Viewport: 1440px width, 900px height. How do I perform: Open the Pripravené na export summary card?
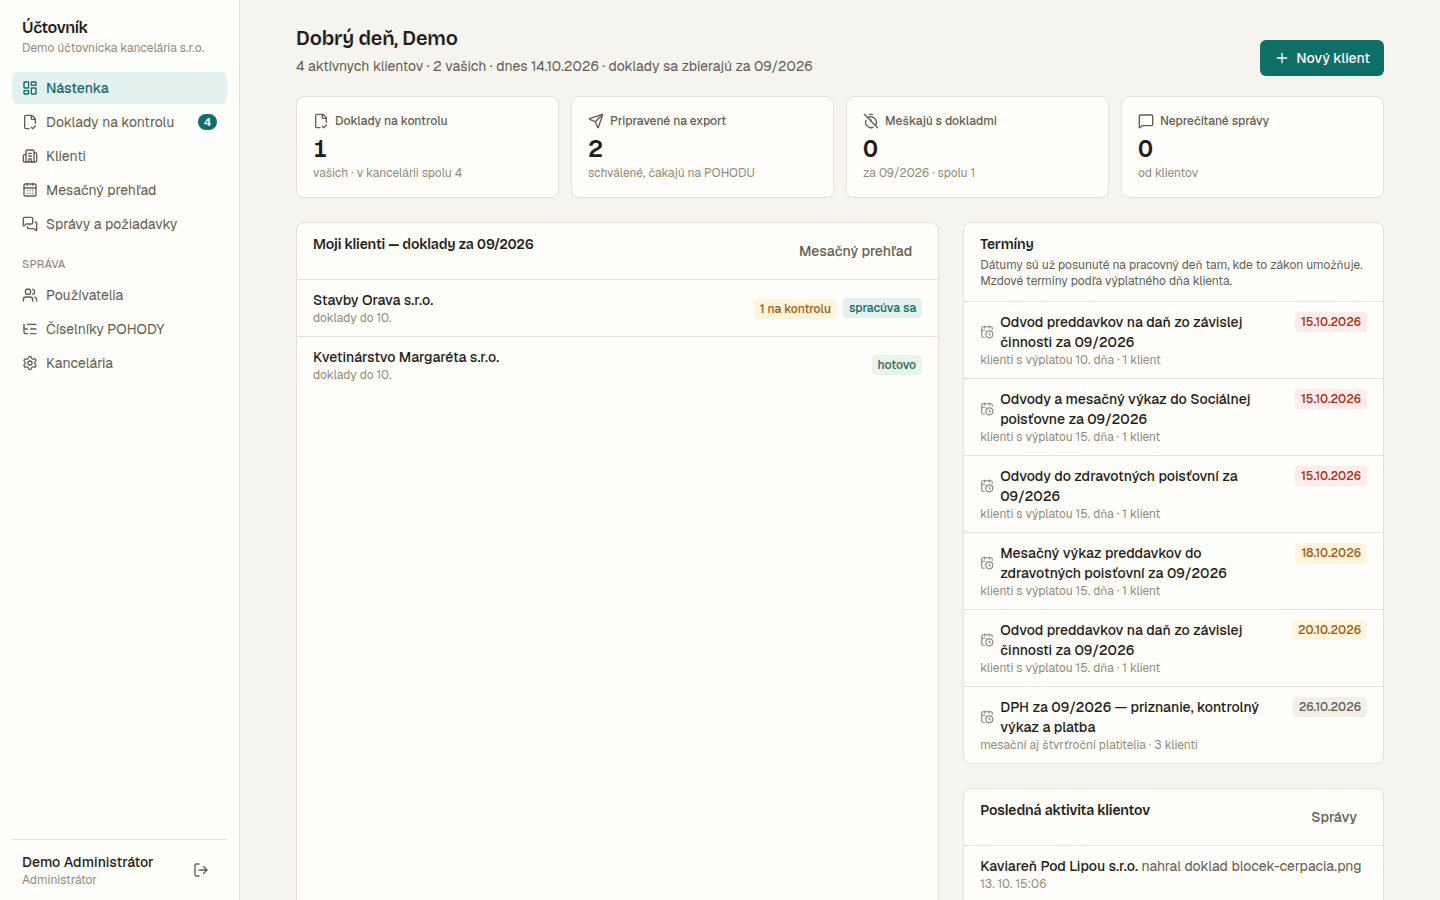coord(702,147)
